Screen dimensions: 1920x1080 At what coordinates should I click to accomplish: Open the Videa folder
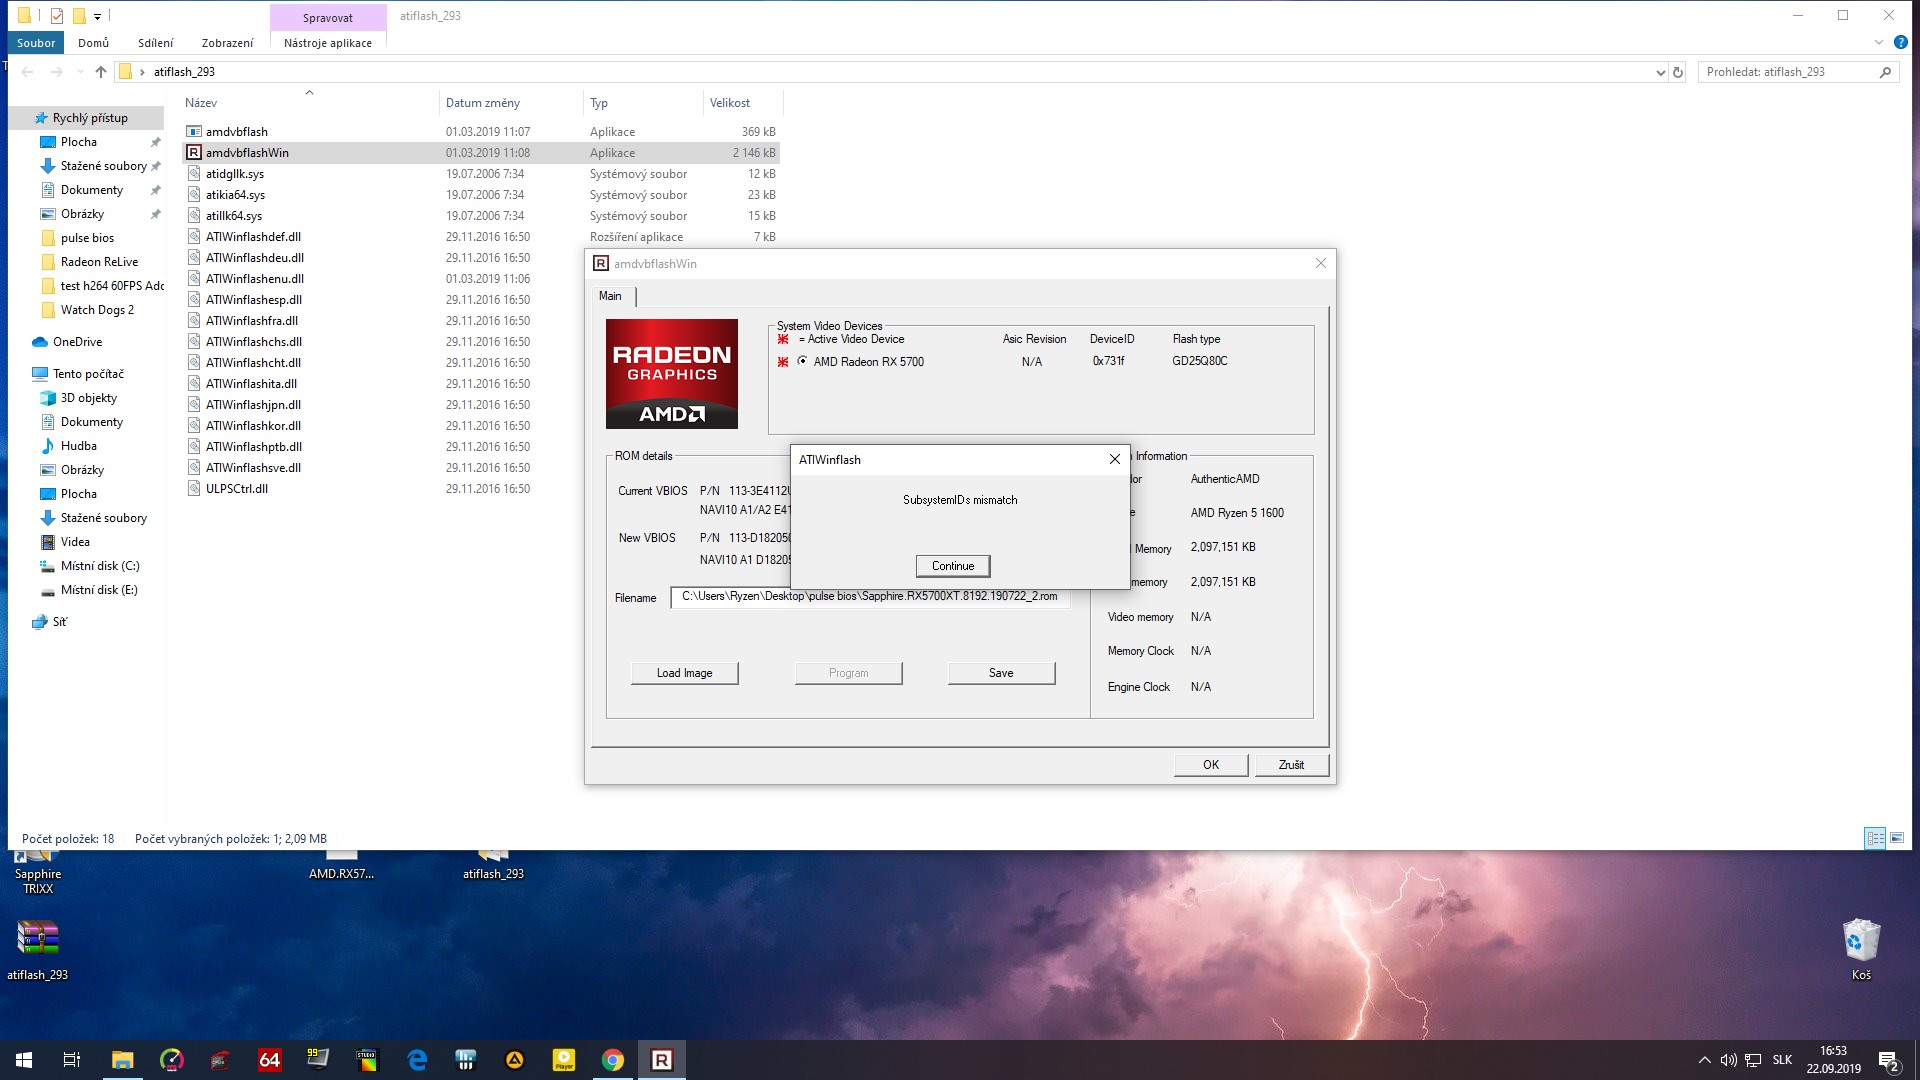click(75, 542)
